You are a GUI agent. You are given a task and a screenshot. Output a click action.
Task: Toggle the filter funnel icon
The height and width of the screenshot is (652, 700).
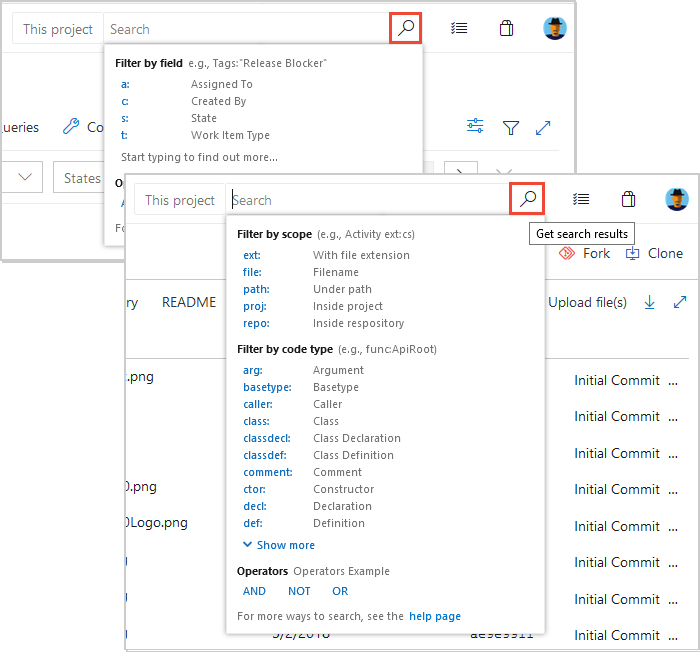pyautogui.click(x=511, y=128)
